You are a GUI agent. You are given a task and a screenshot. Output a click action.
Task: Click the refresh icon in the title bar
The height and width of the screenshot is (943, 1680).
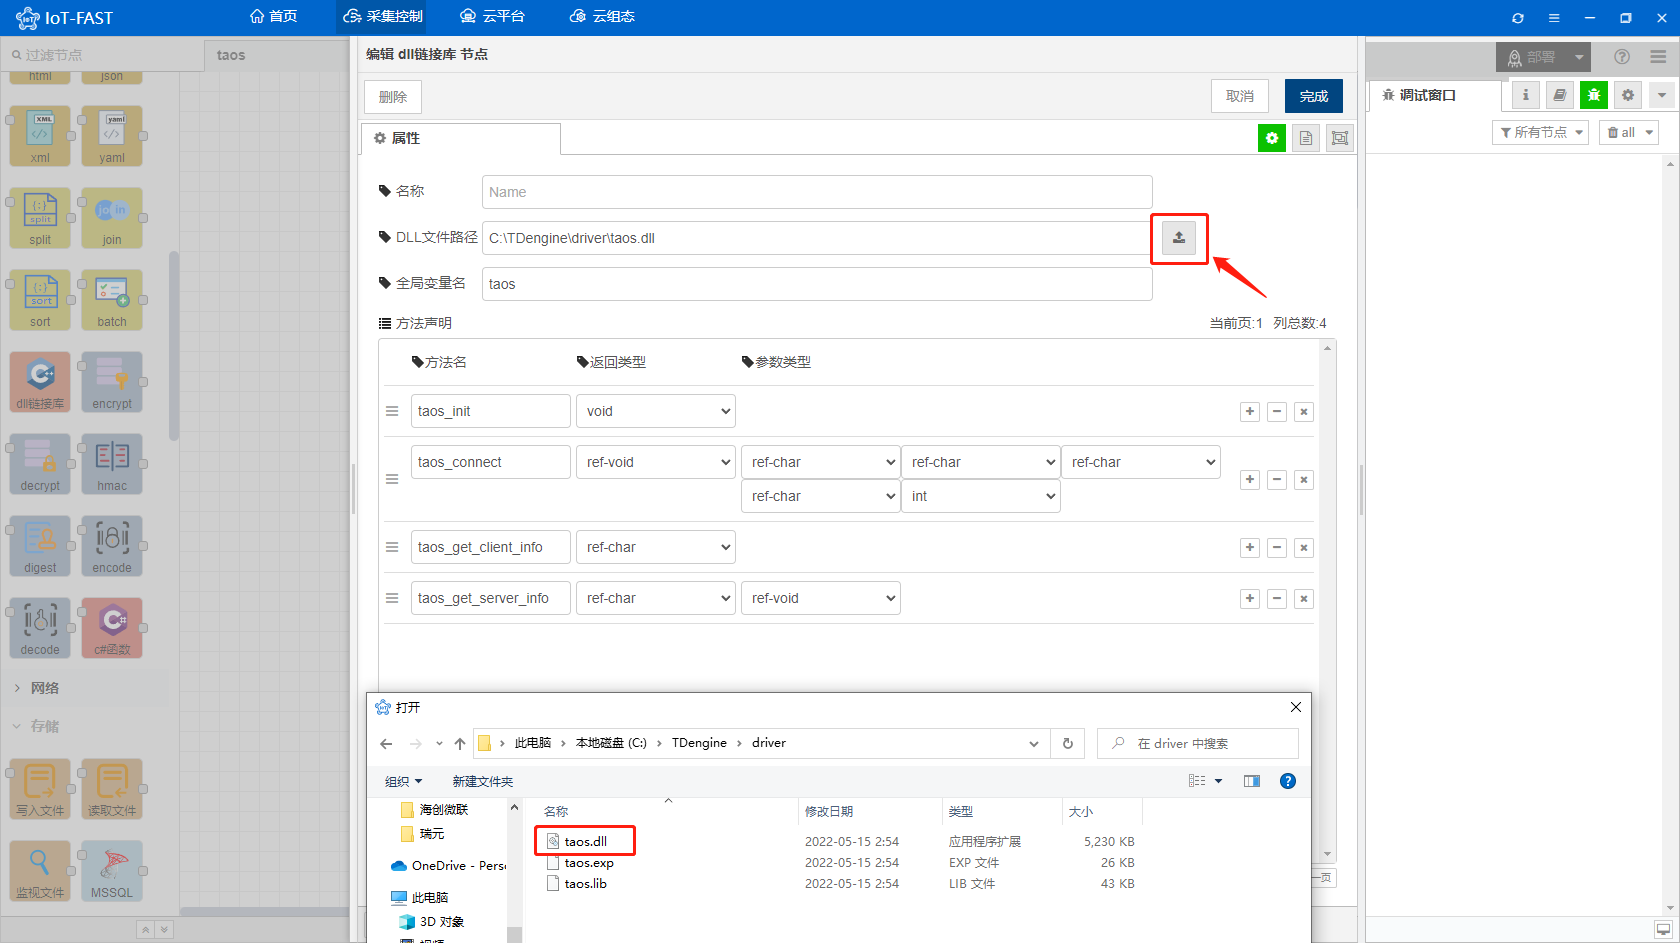point(1518,18)
